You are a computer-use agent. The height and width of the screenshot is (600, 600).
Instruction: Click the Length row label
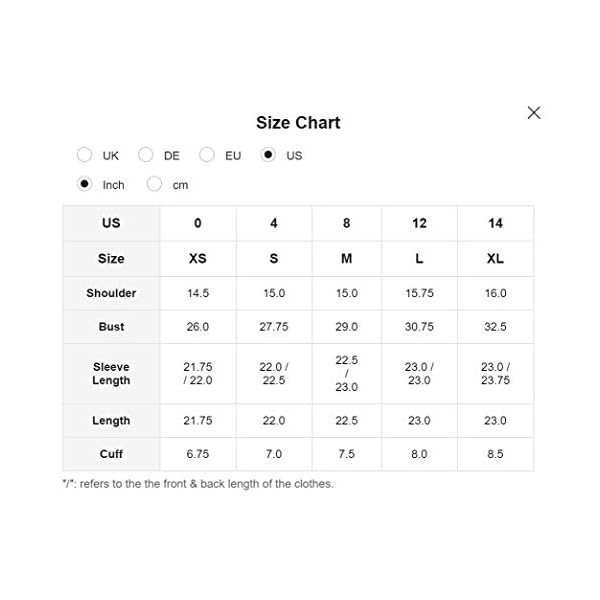pyautogui.click(x=111, y=421)
